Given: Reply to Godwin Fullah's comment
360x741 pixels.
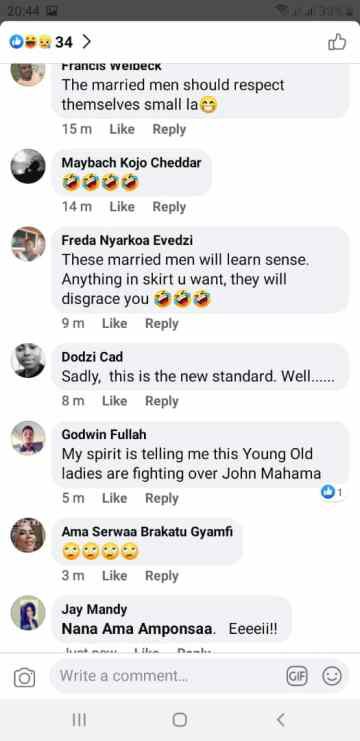Looking at the screenshot, I should pyautogui.click(x=162, y=498).
